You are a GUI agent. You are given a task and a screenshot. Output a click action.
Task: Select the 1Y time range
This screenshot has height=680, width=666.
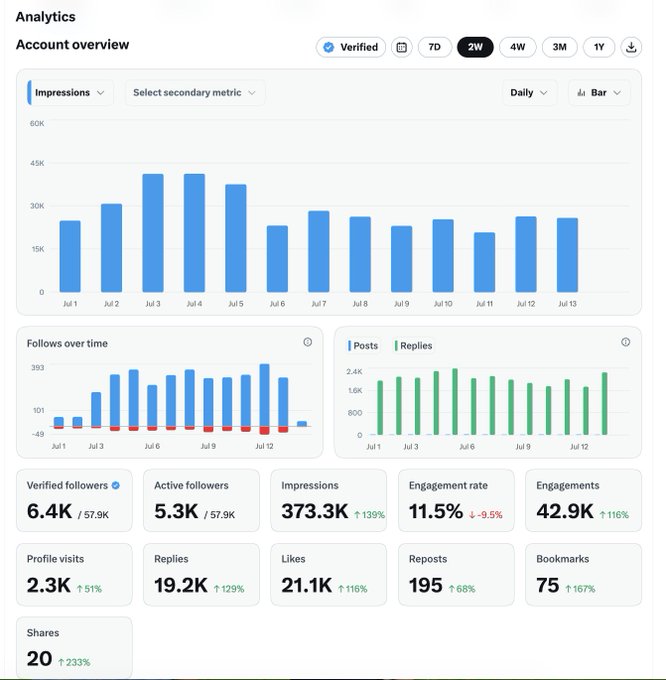tap(599, 47)
